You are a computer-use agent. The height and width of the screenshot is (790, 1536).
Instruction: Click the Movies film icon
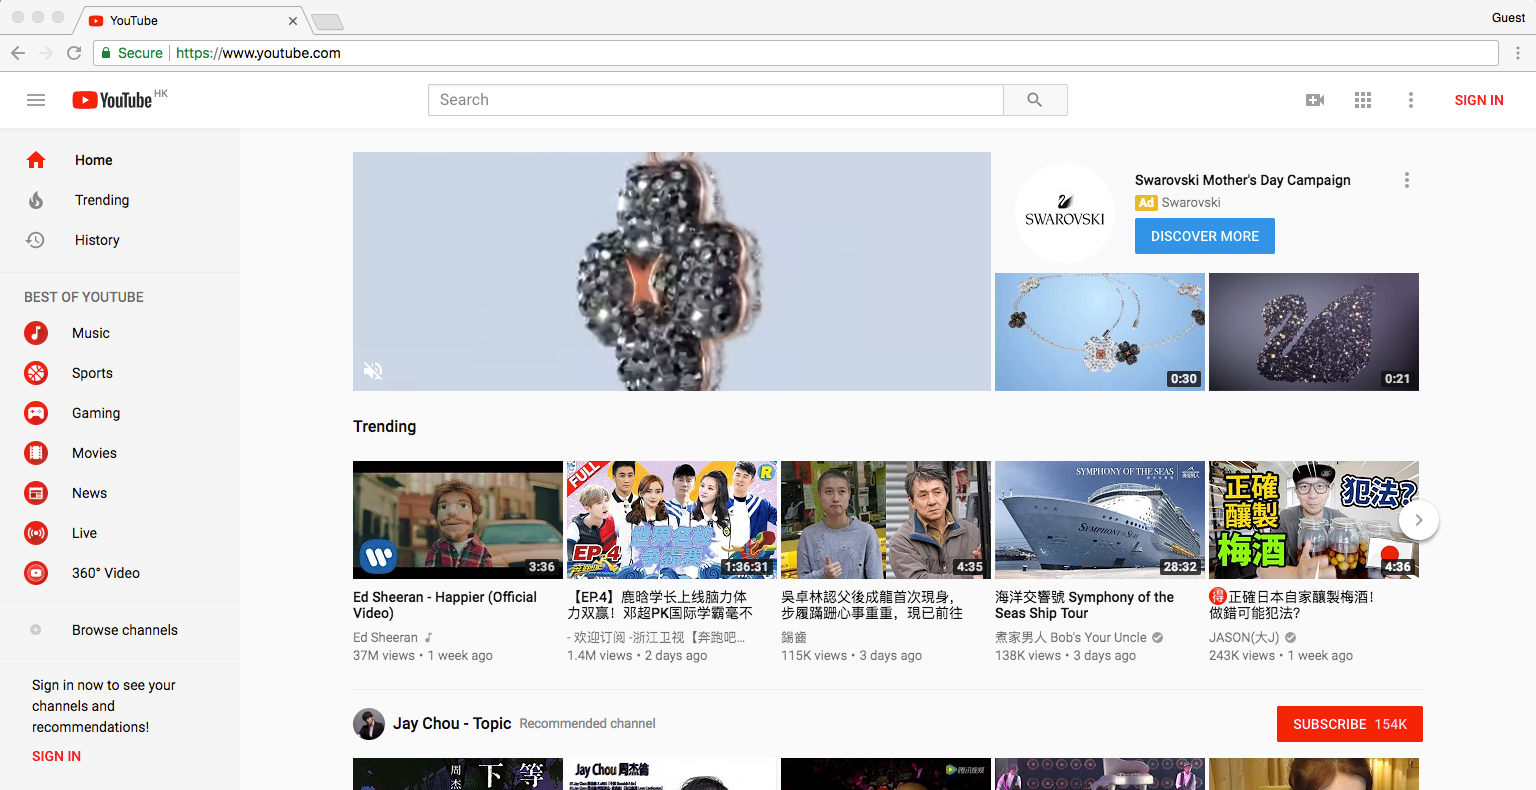coord(36,453)
